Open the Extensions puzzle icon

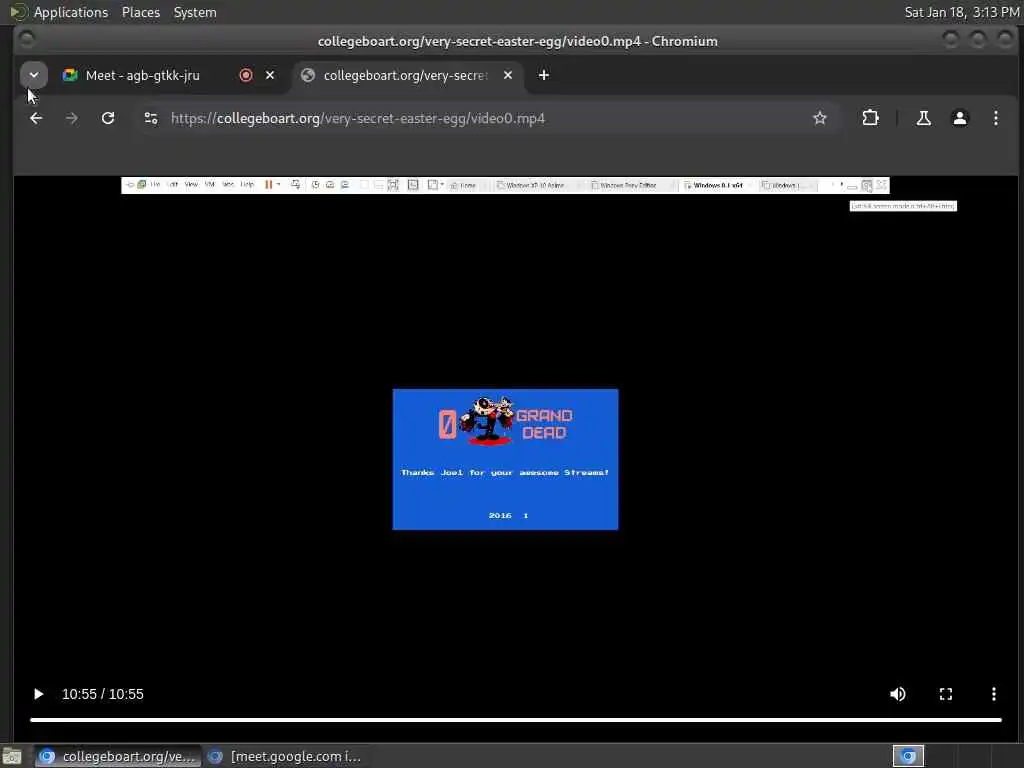pyautogui.click(x=871, y=118)
